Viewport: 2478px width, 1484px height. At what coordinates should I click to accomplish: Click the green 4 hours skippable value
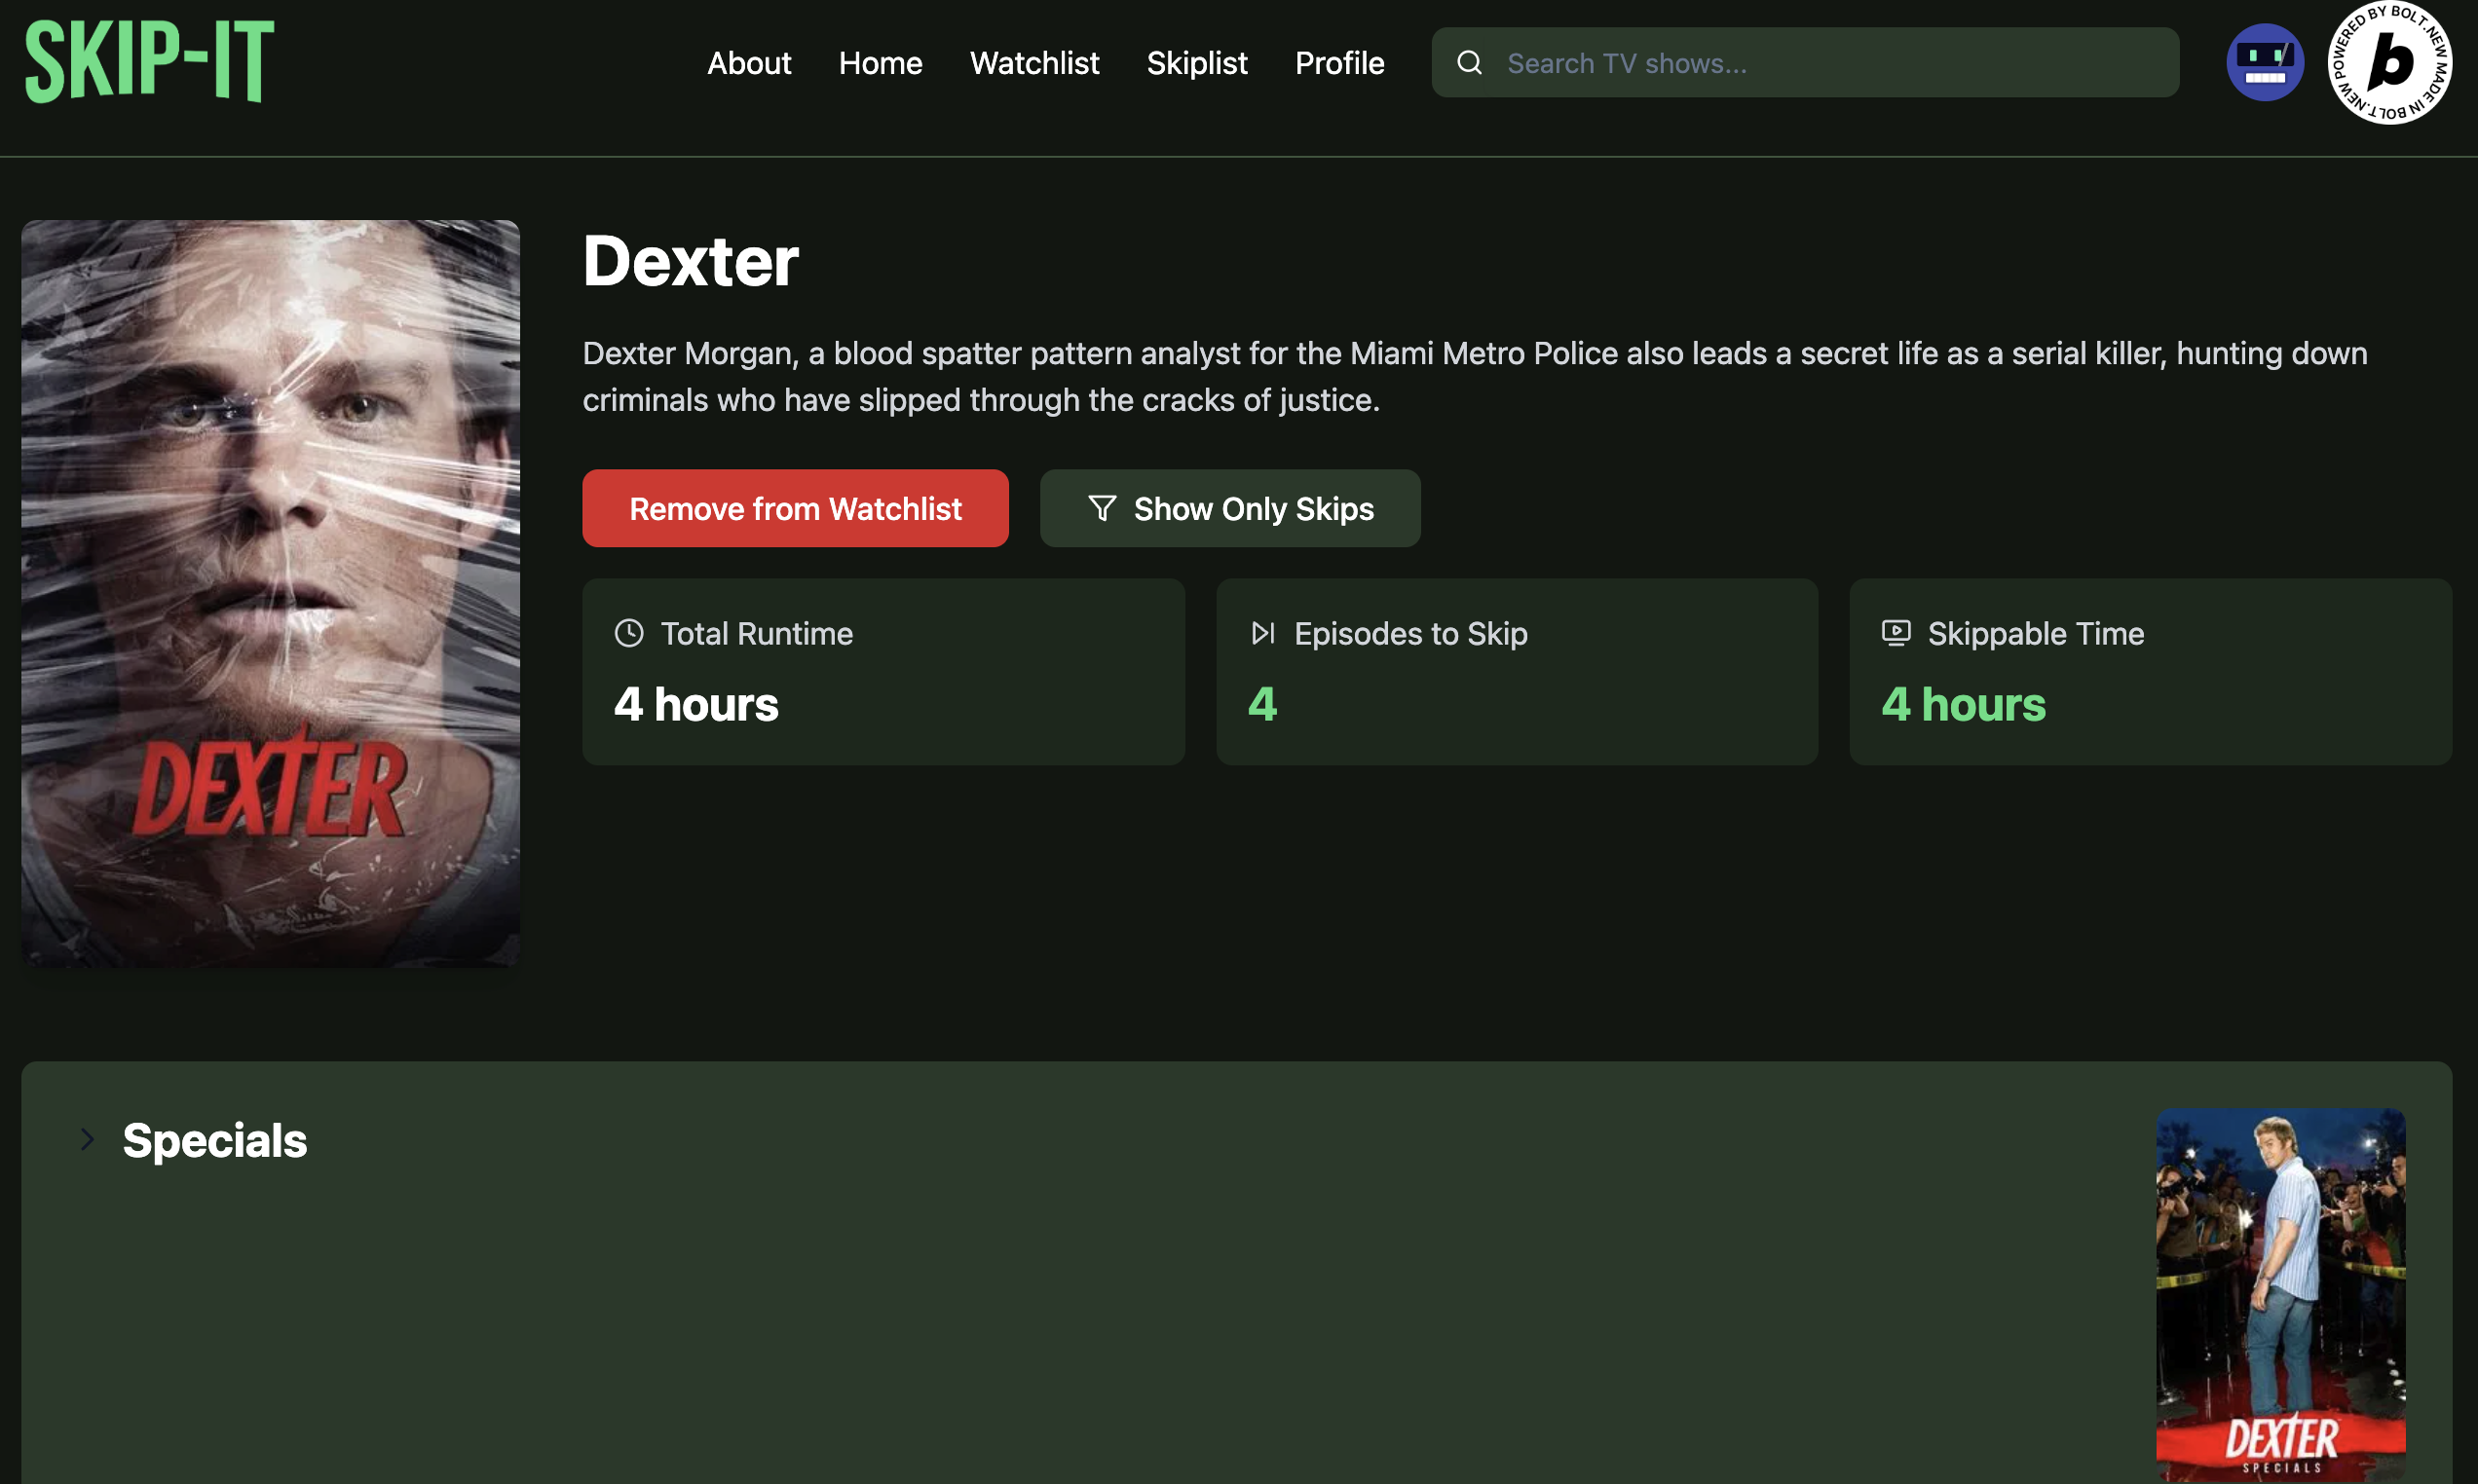[1963, 704]
